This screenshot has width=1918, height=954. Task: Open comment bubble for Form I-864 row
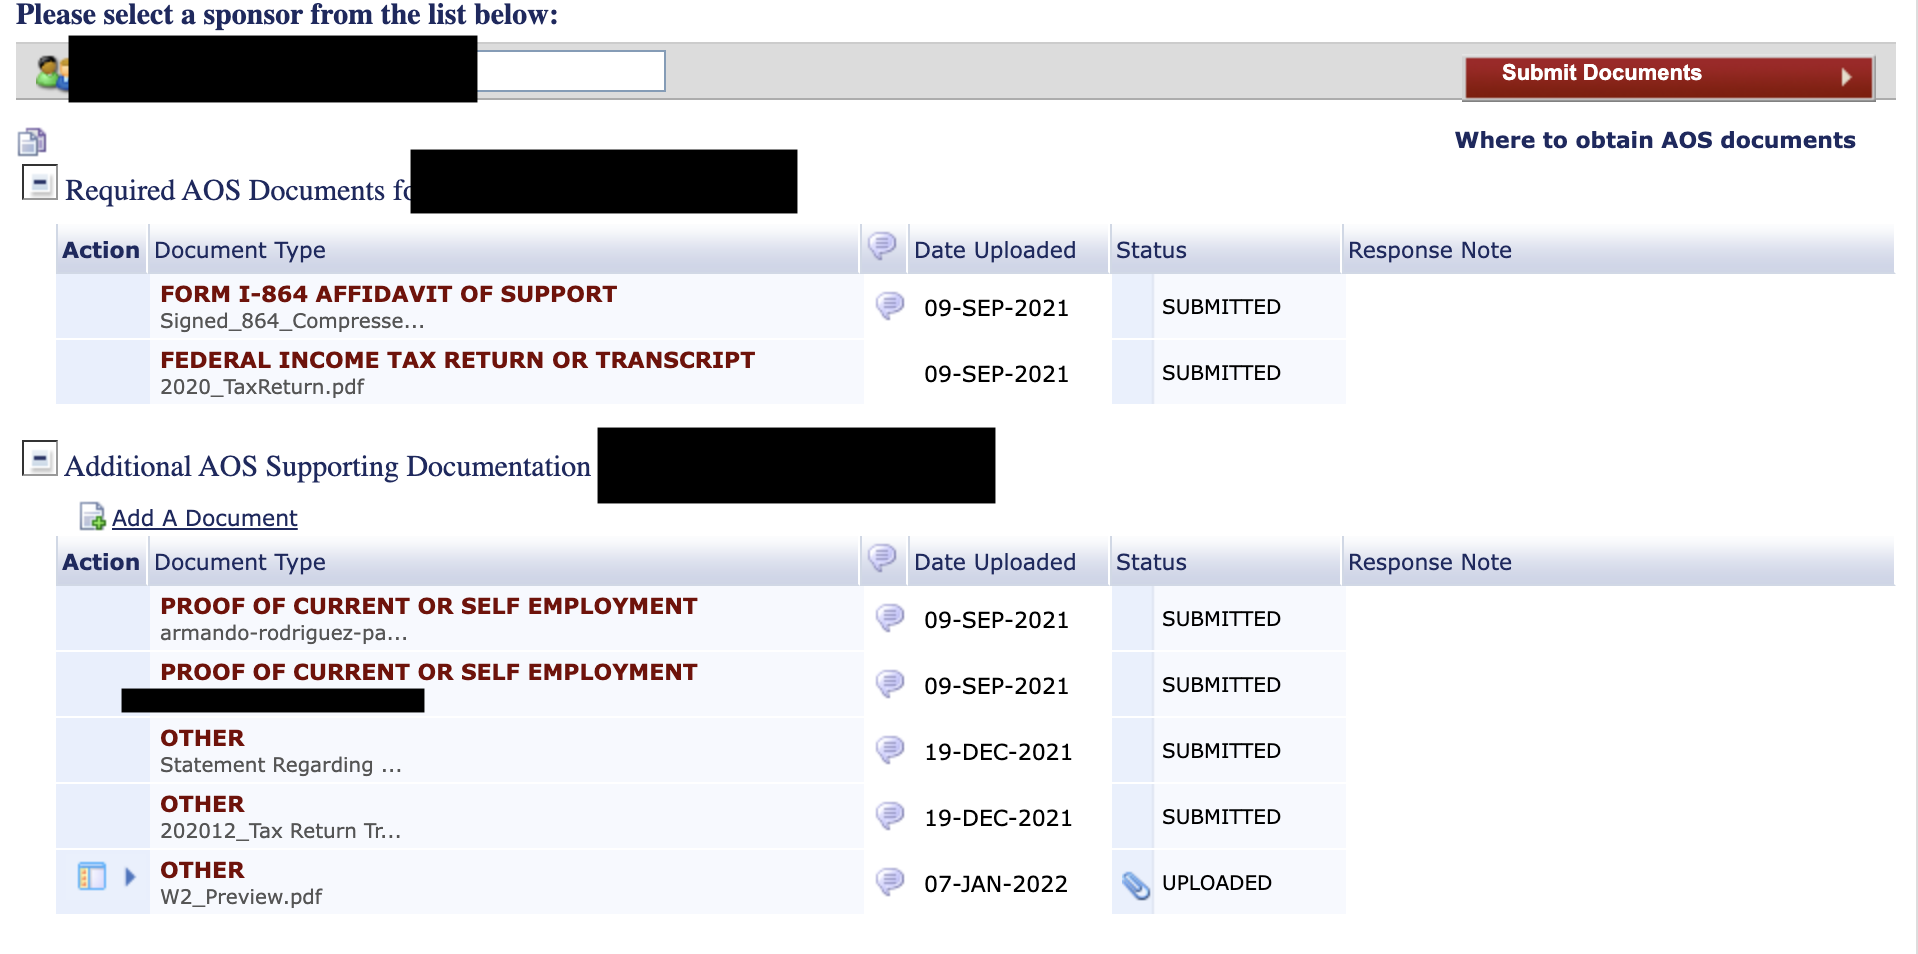(x=889, y=305)
